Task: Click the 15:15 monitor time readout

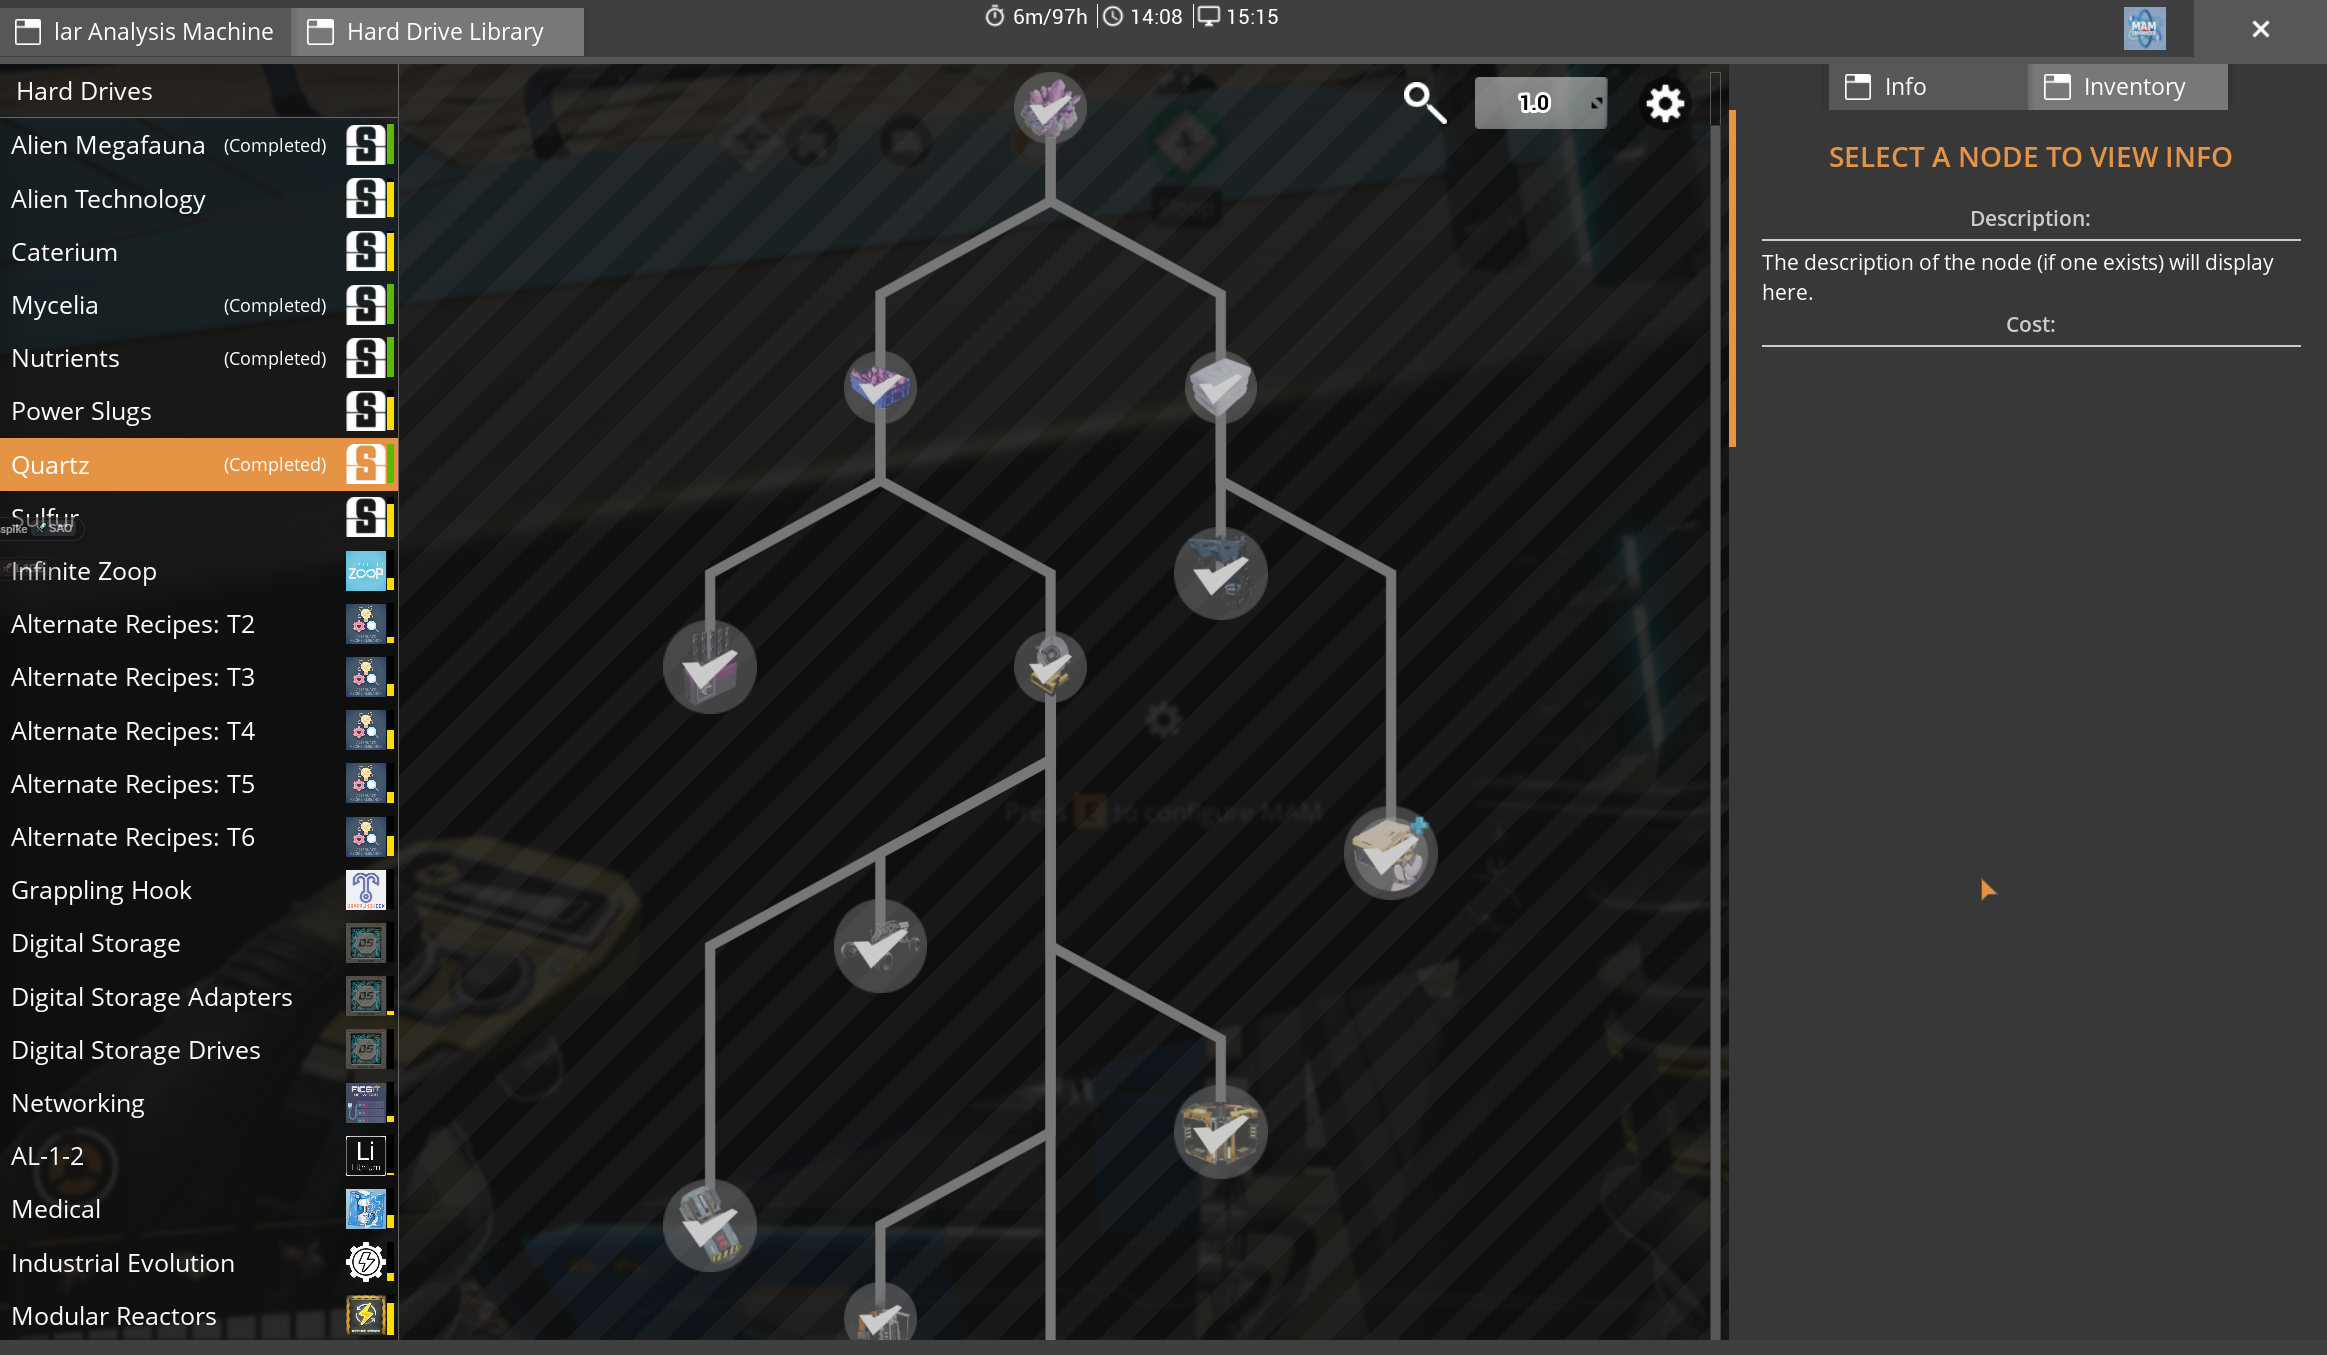Action: [x=1238, y=17]
